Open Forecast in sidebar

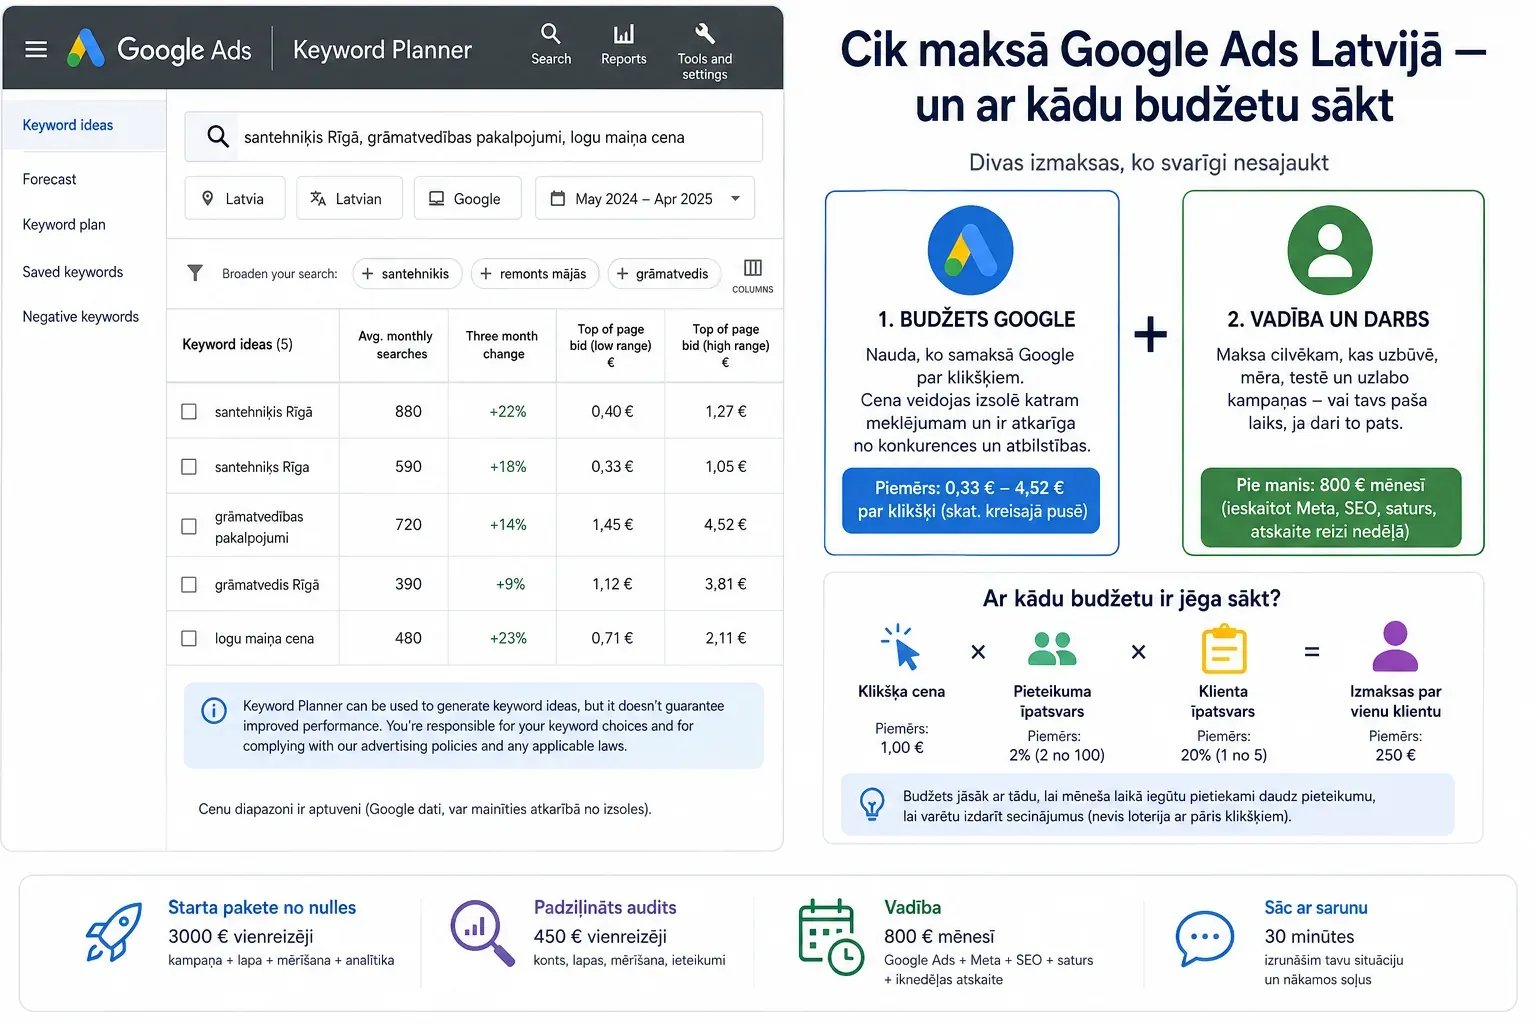click(50, 179)
